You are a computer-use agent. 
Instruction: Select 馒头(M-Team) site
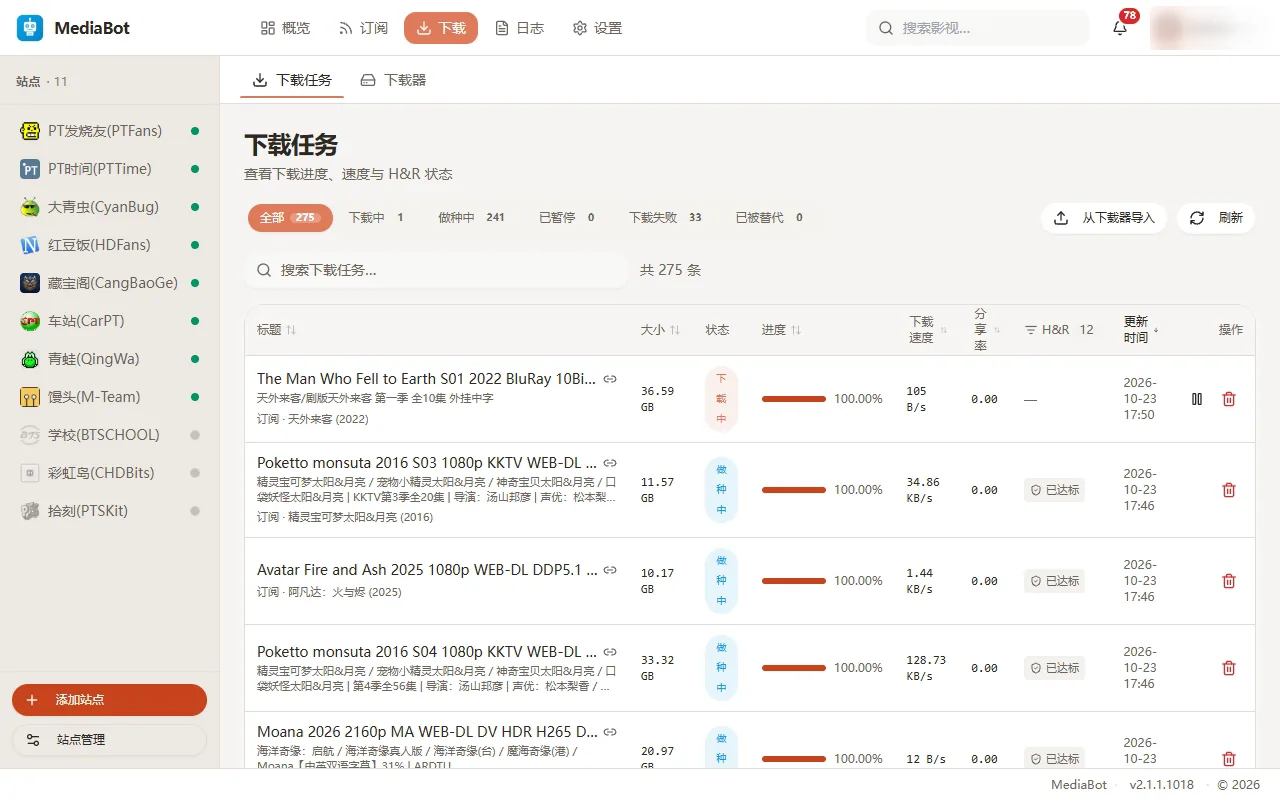pos(109,397)
